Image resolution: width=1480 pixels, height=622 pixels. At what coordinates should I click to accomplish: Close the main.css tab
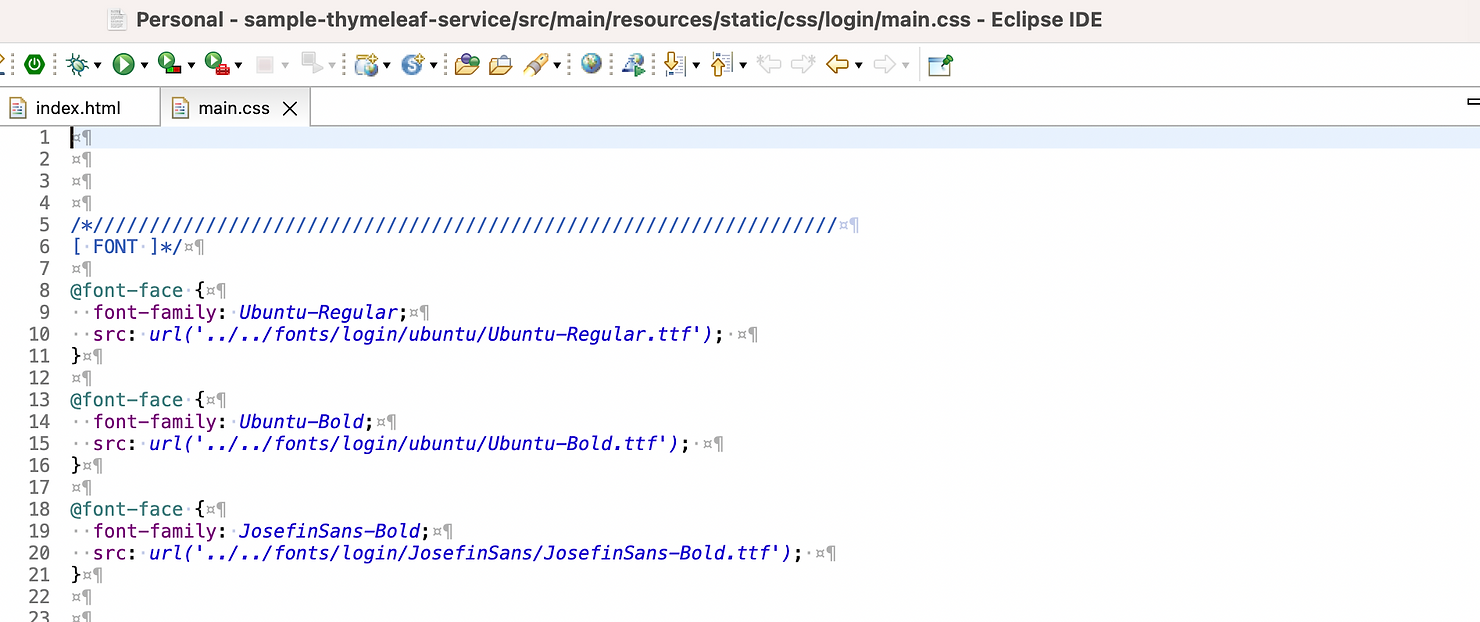click(290, 108)
